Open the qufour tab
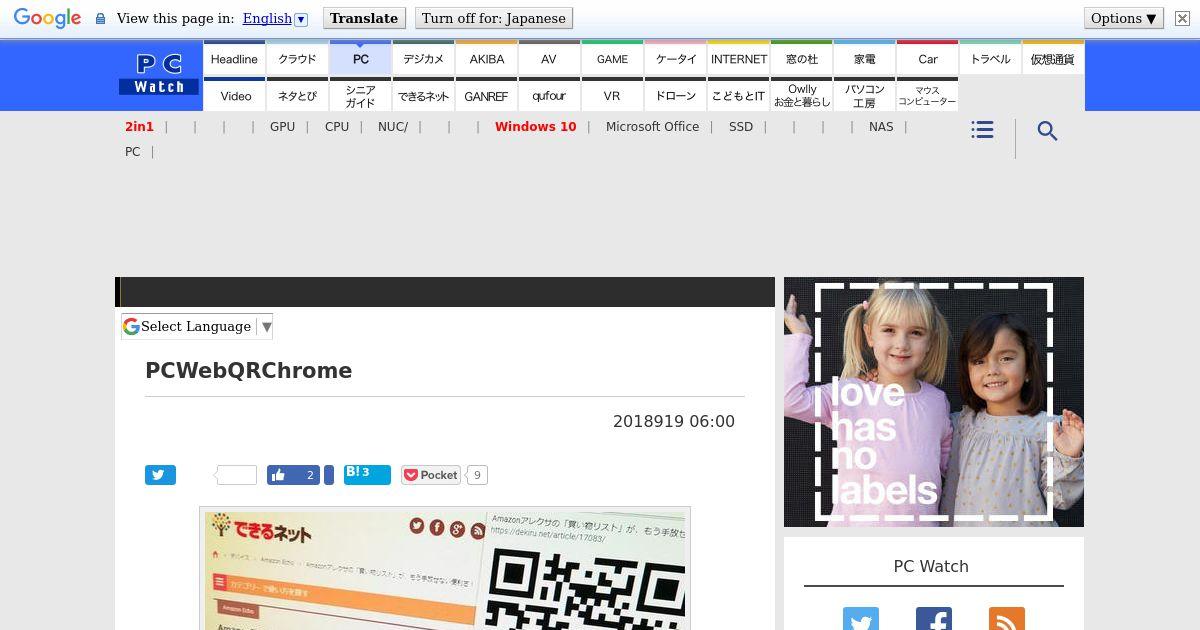Screen dimensions: 1200x630 tap(549, 95)
